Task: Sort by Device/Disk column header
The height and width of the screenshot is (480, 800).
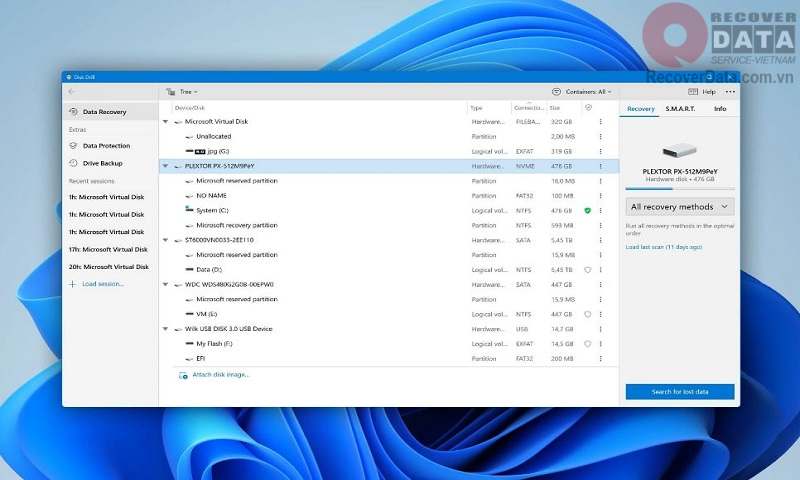Action: [x=189, y=108]
